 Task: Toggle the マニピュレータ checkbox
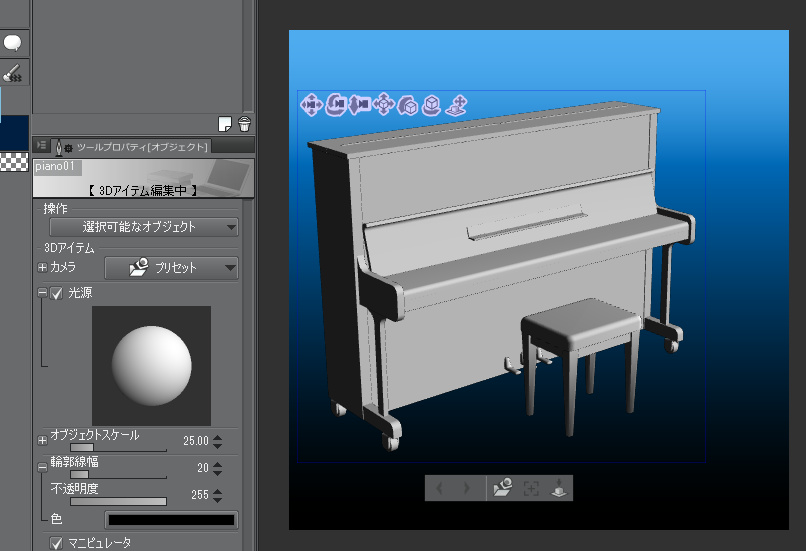pyautogui.click(x=56, y=543)
